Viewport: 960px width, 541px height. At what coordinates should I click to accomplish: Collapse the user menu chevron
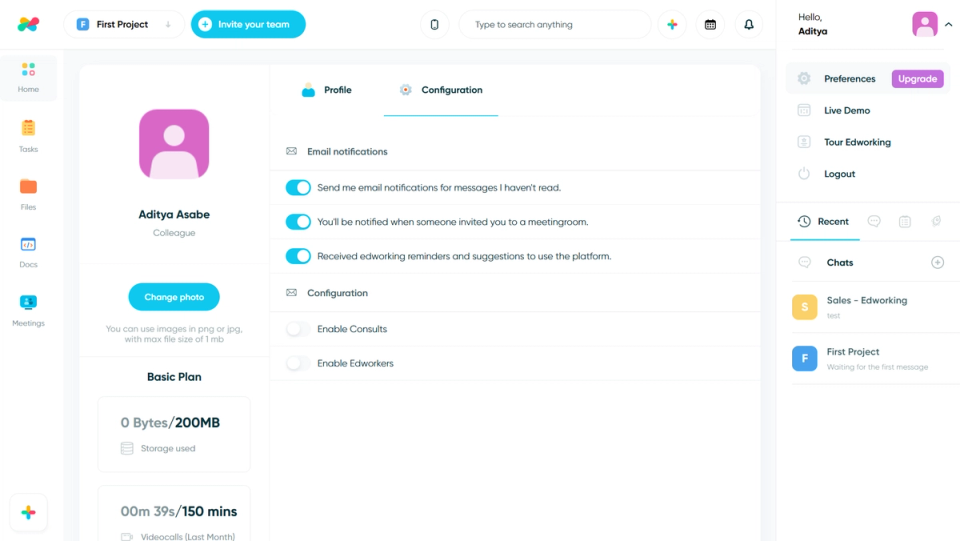tap(948, 25)
